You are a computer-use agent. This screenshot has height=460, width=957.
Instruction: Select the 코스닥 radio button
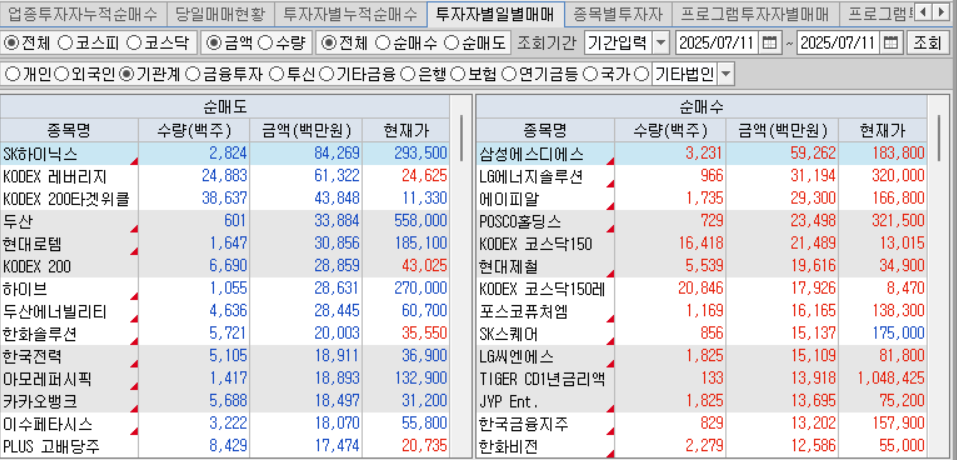coord(133,43)
